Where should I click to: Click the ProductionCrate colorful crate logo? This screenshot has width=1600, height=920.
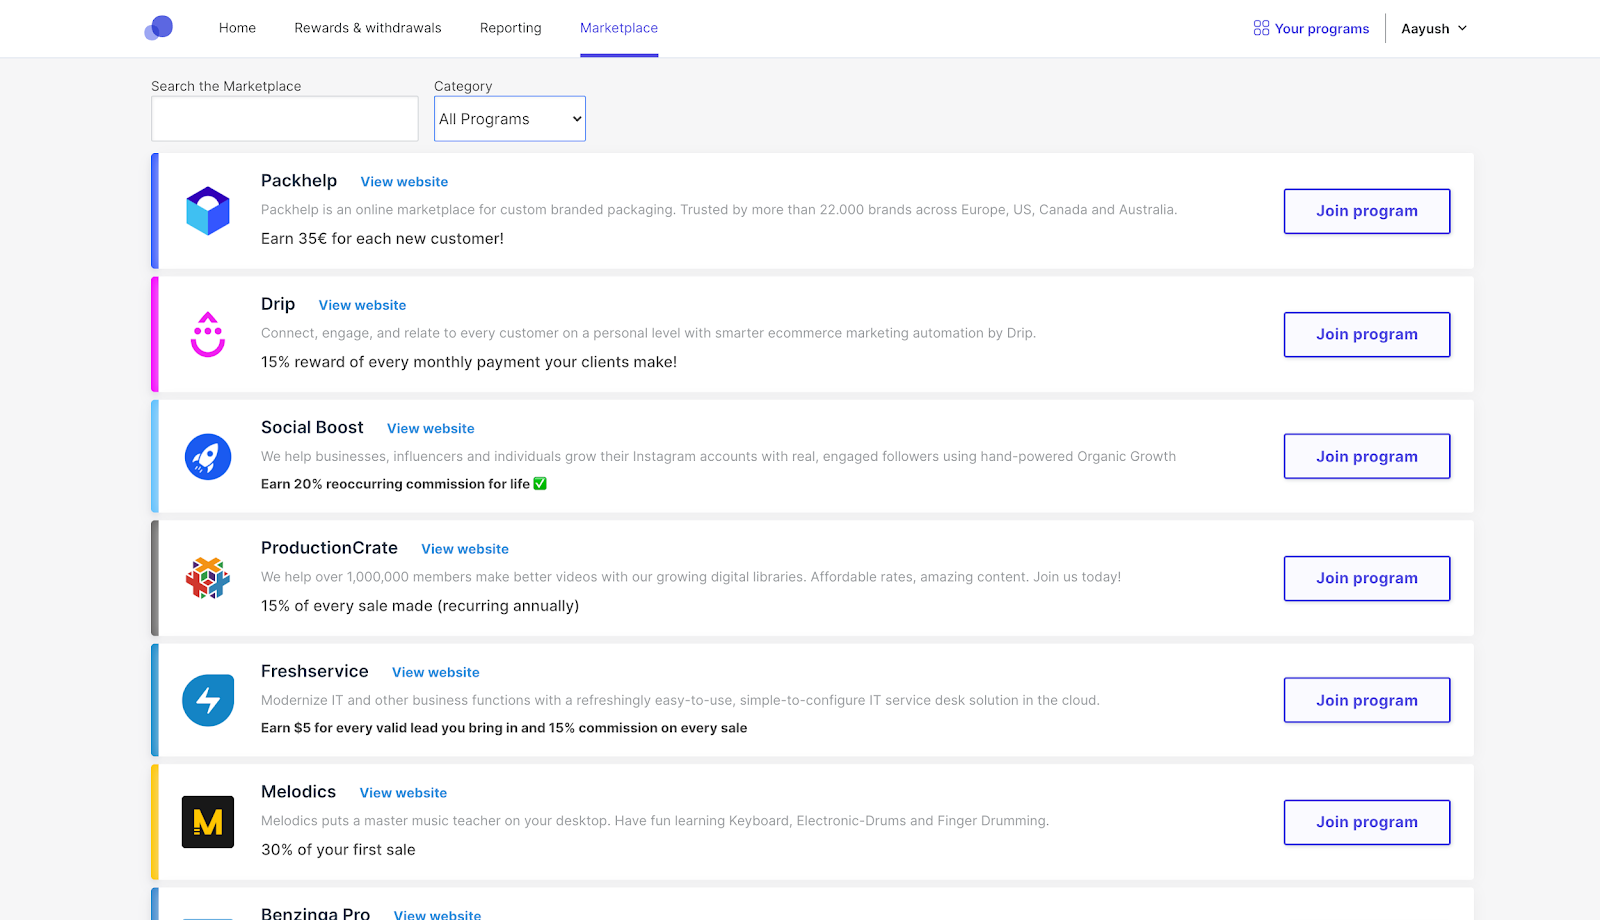tap(207, 577)
